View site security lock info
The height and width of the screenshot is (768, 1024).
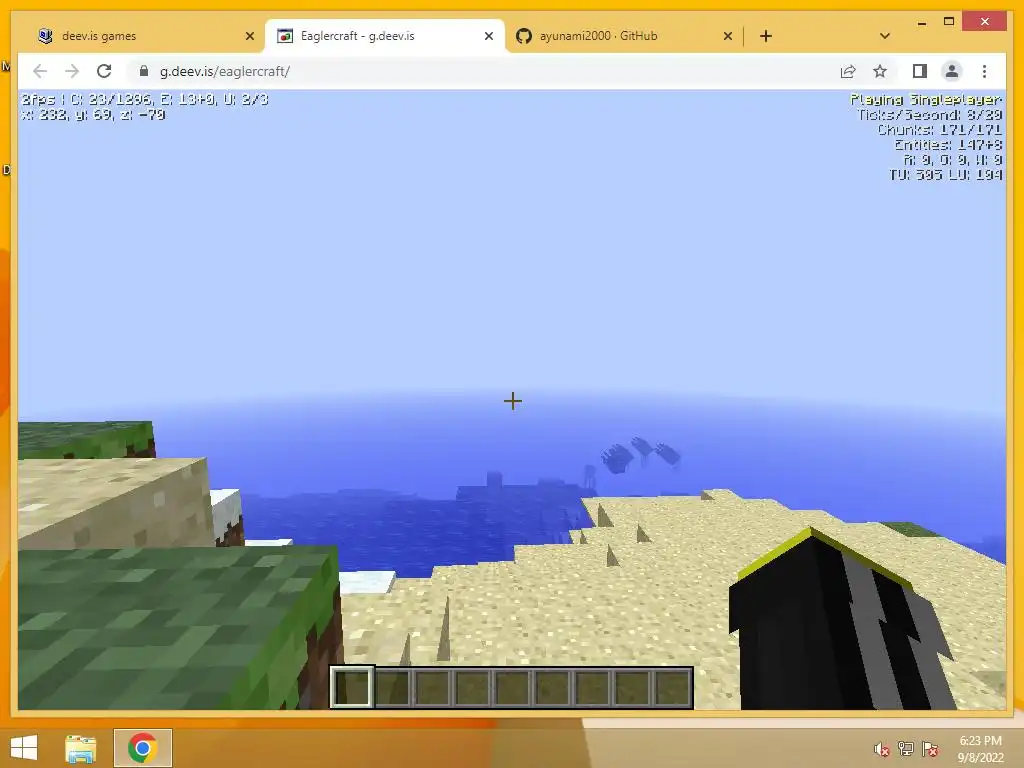pyautogui.click(x=144, y=71)
